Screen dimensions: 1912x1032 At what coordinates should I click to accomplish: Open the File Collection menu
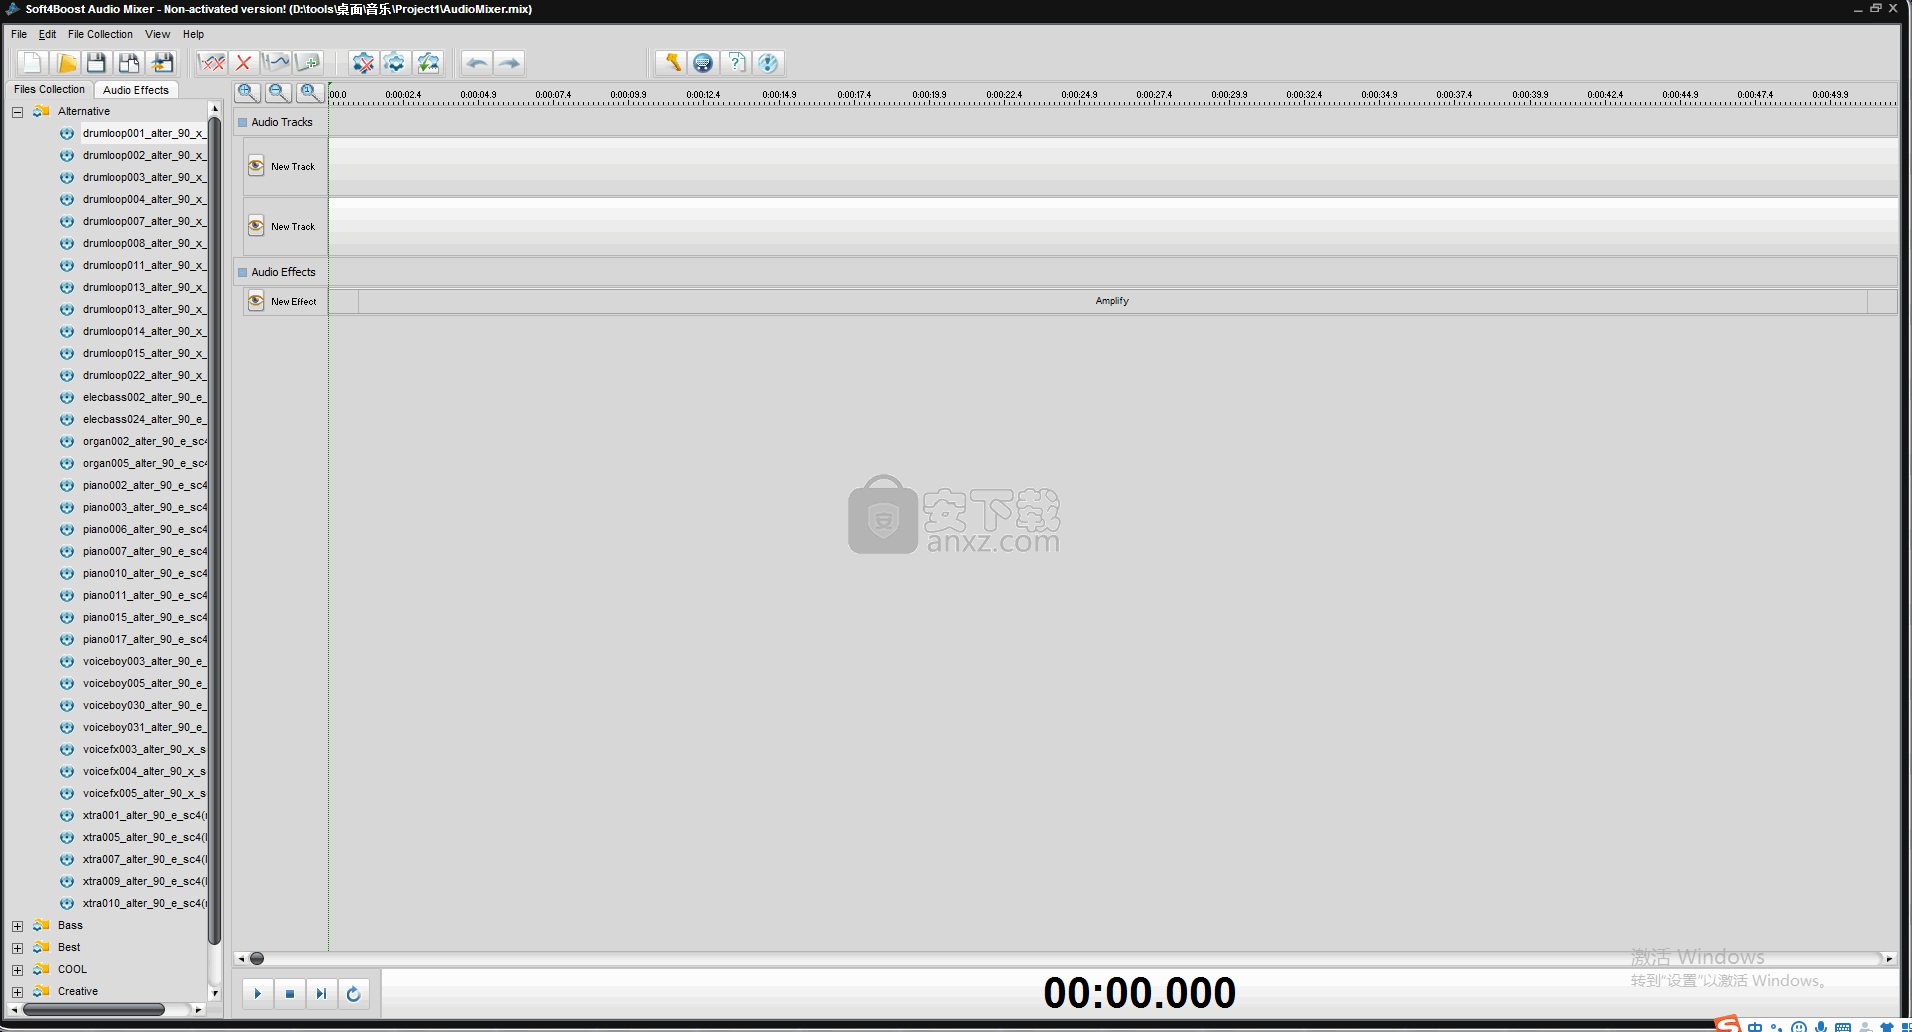100,34
